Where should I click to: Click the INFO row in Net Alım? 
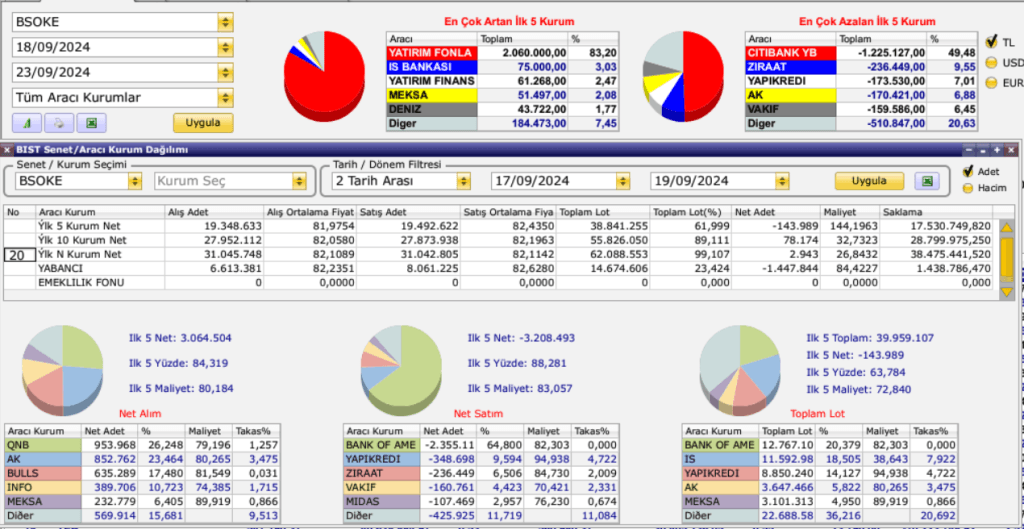coord(142,487)
